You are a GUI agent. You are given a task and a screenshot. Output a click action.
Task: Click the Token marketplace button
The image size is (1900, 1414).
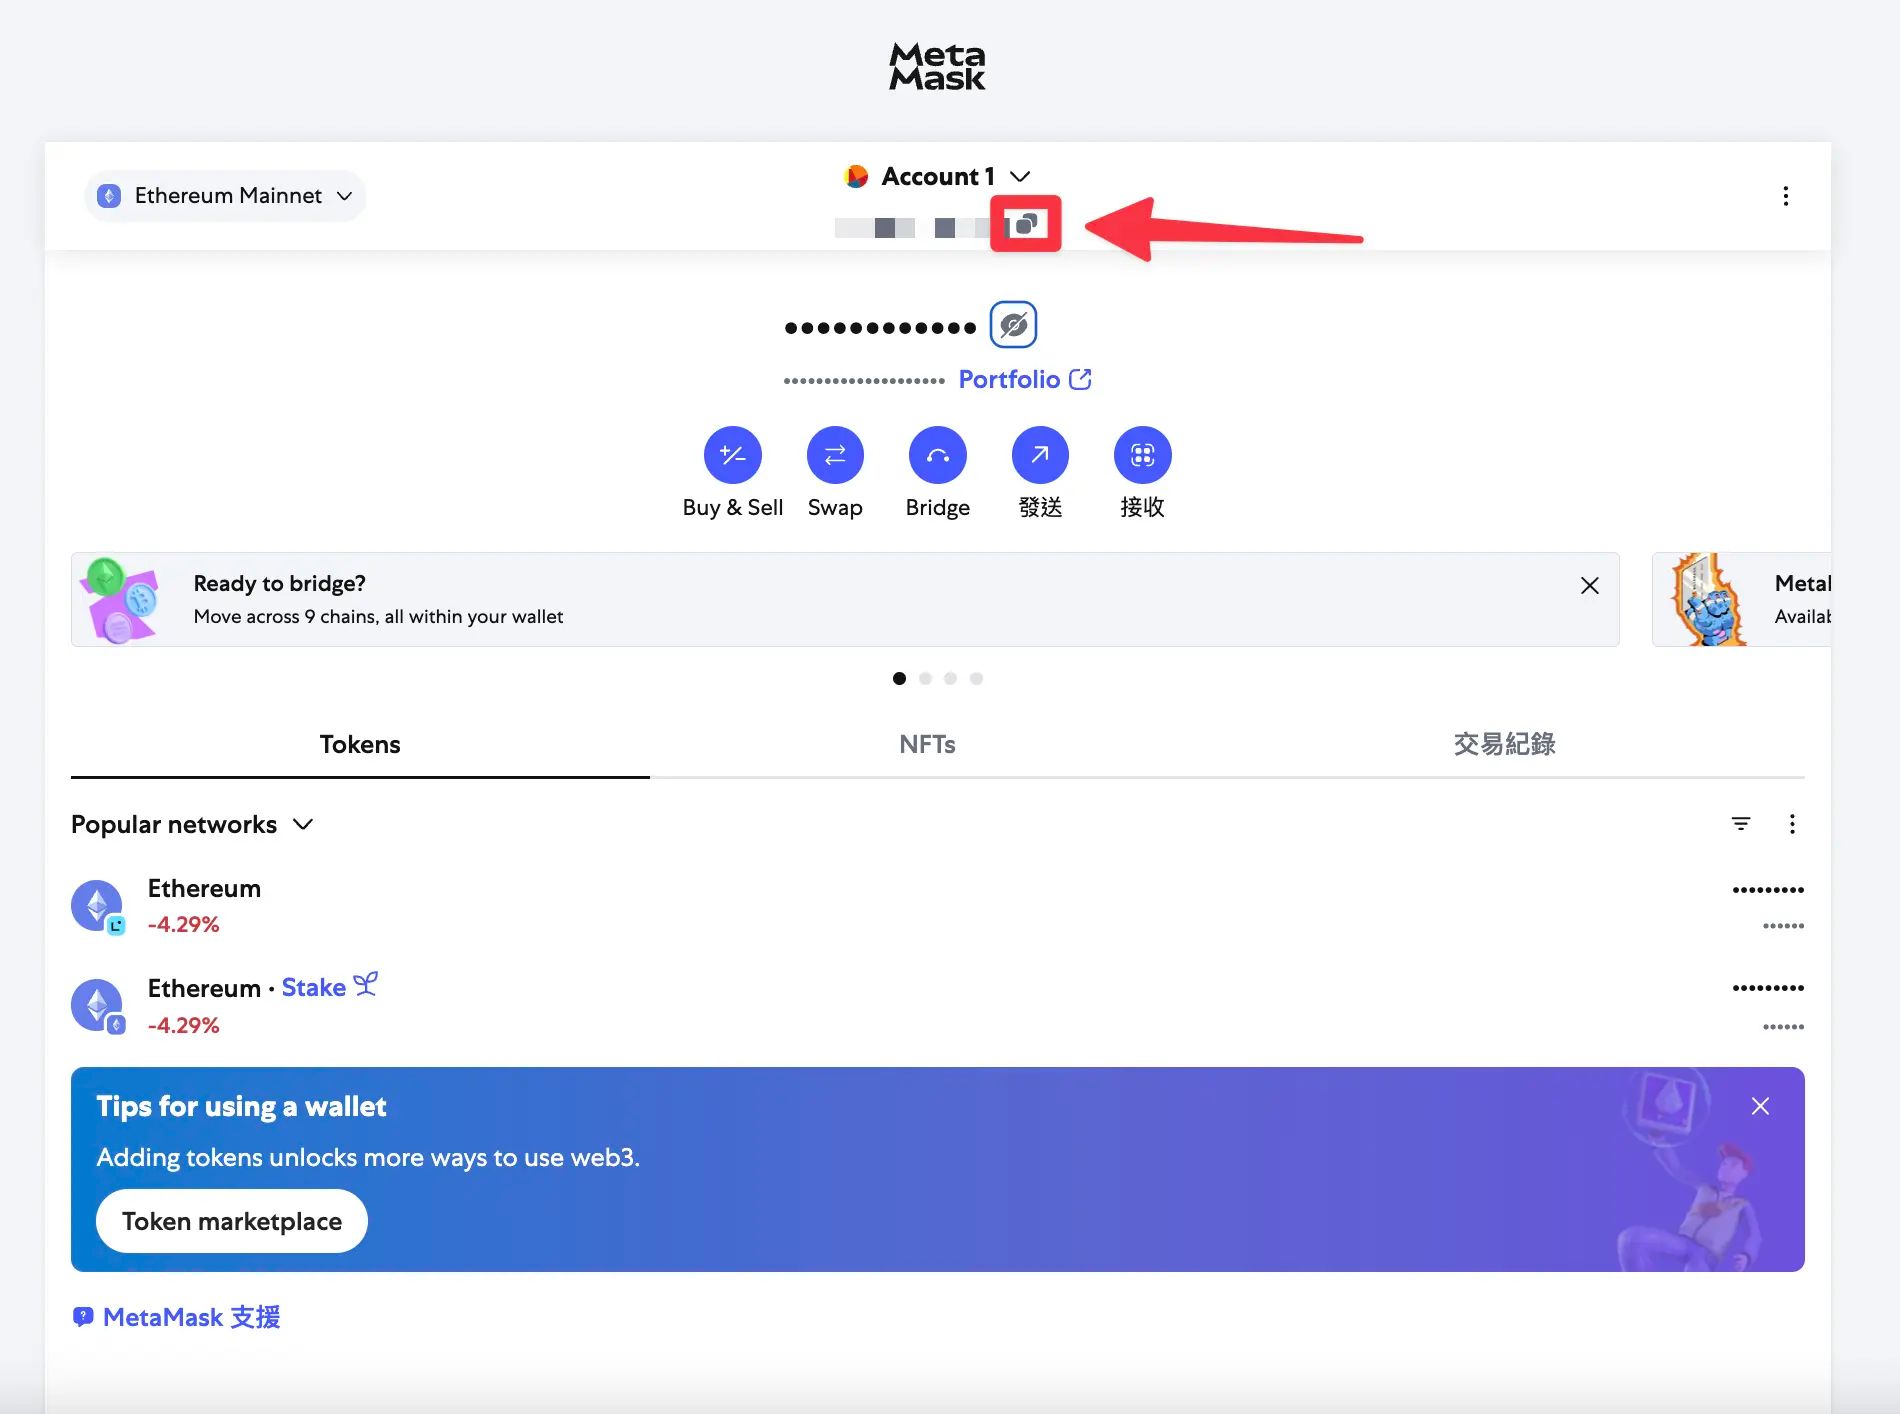[x=231, y=1221]
